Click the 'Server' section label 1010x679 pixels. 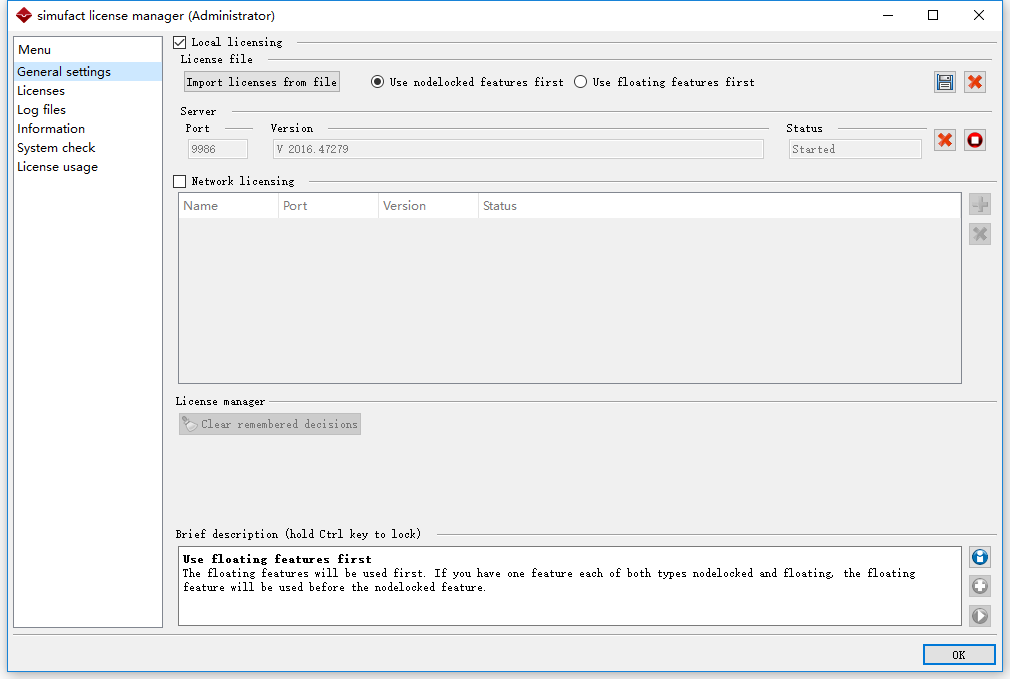click(x=198, y=111)
